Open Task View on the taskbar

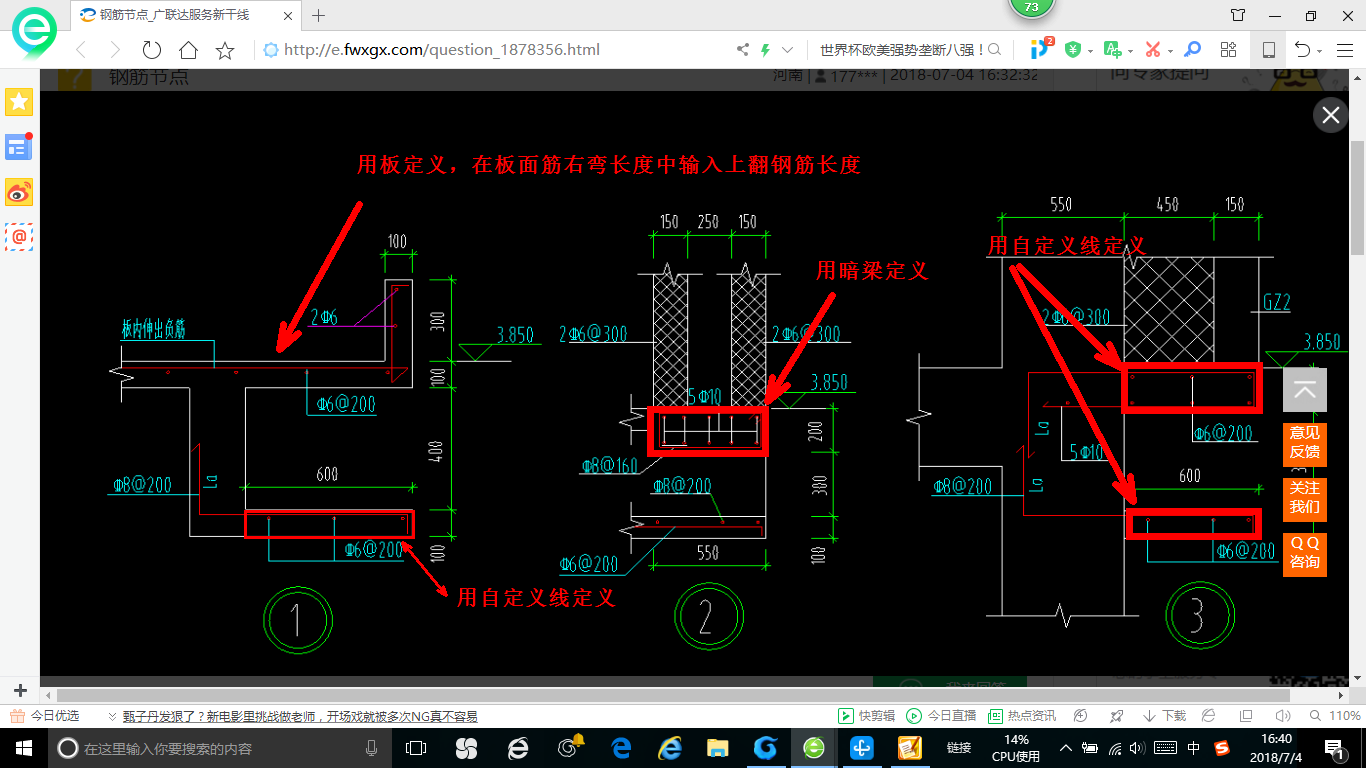point(416,747)
